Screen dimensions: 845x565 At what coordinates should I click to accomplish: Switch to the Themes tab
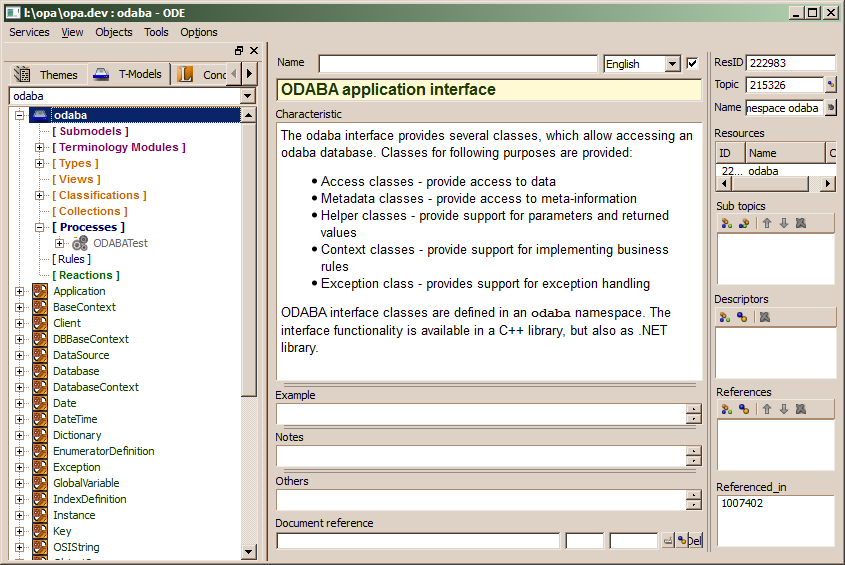[47, 75]
